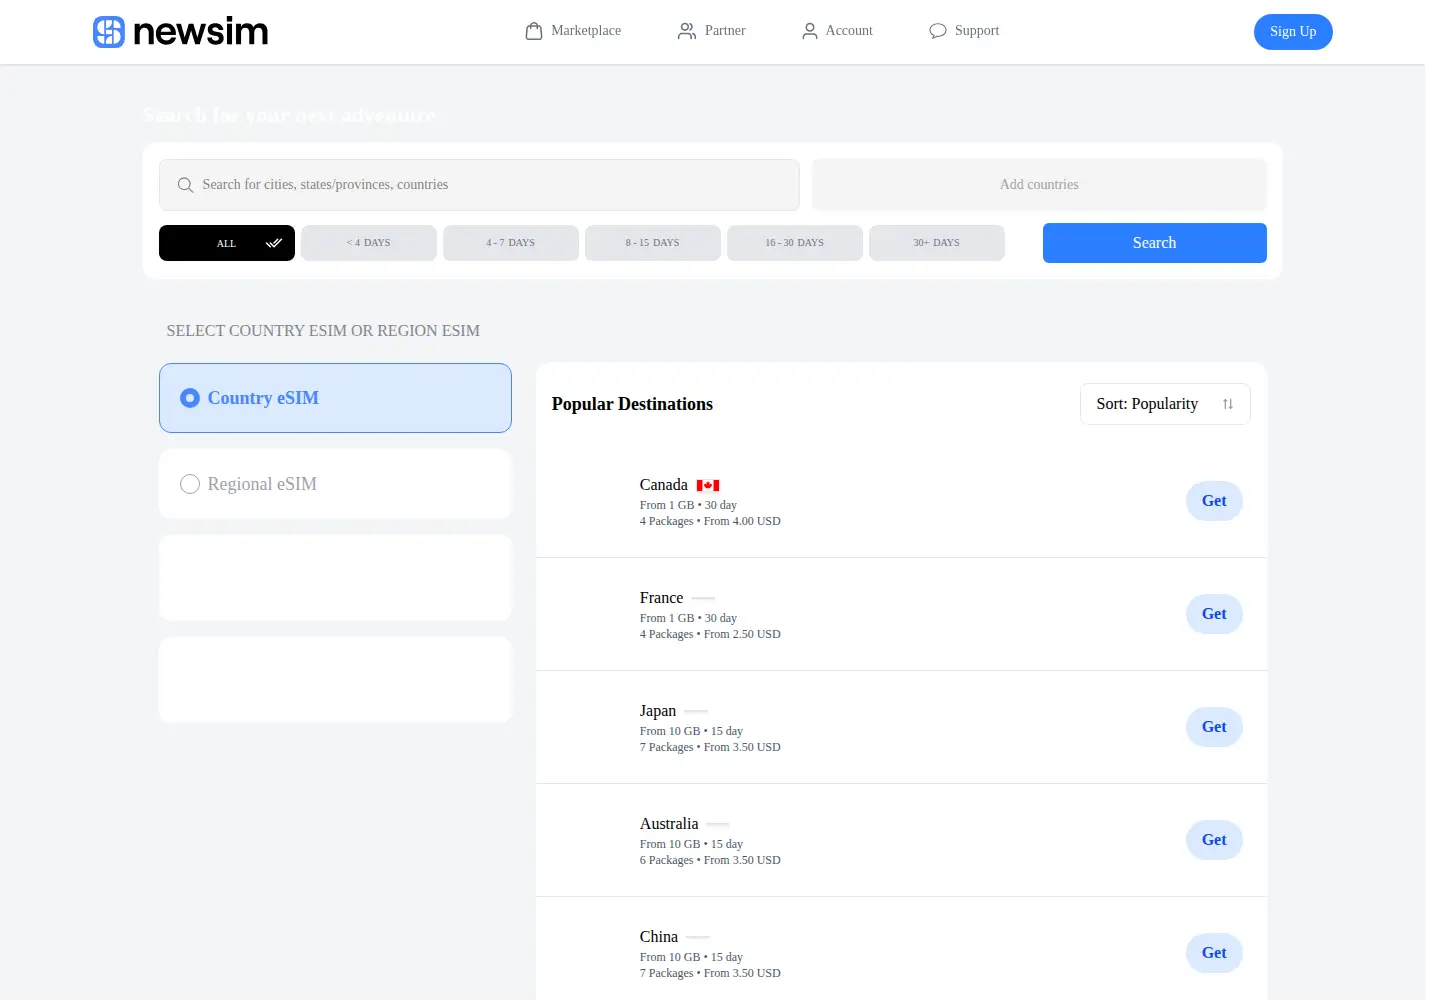Click the France destination name

661,598
